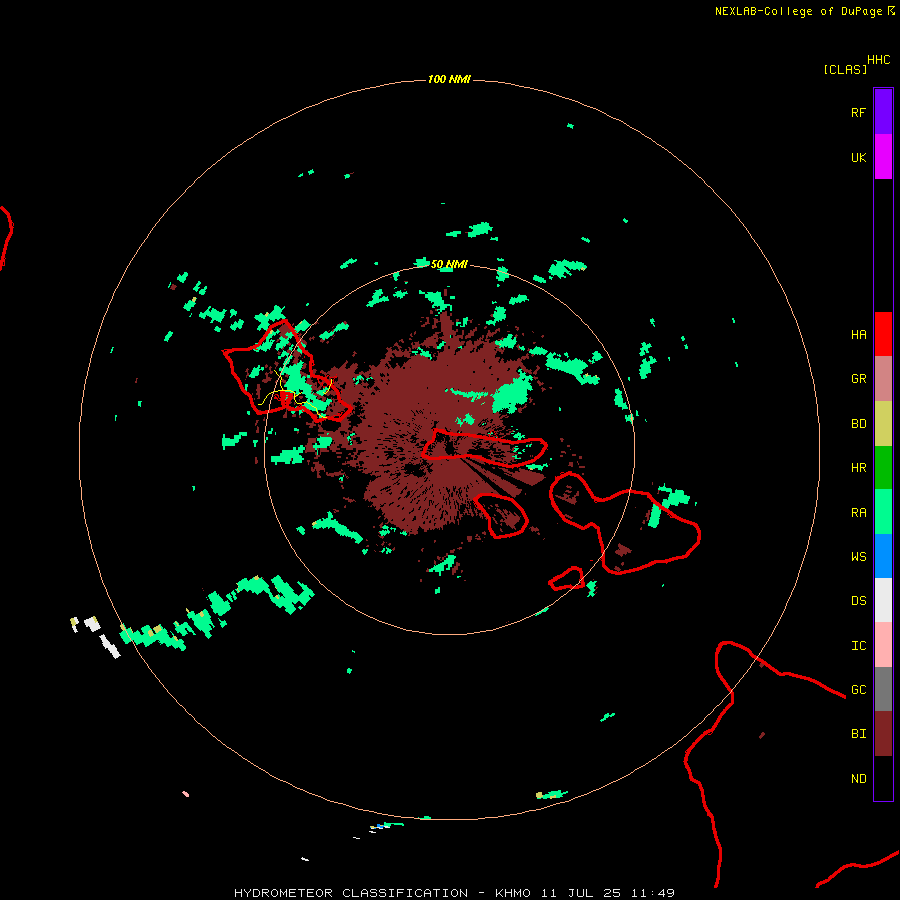This screenshot has height=900, width=900.
Task: Click the ND legend label
Action: (x=858, y=779)
